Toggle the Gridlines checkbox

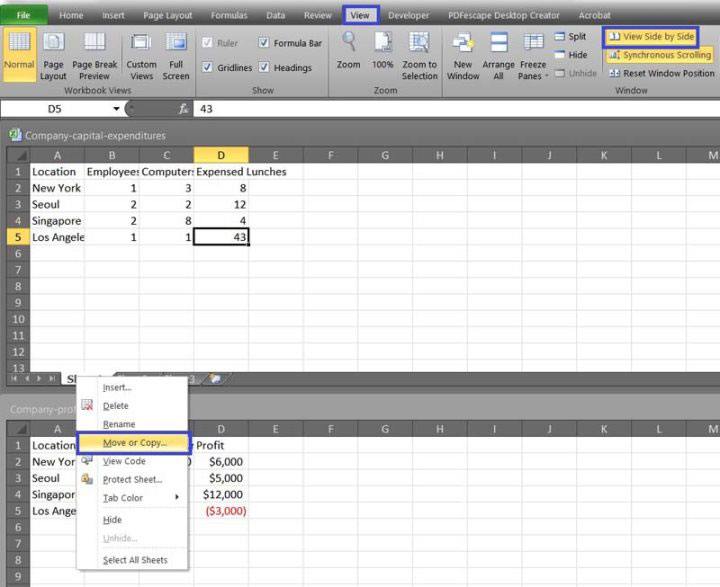click(x=207, y=67)
